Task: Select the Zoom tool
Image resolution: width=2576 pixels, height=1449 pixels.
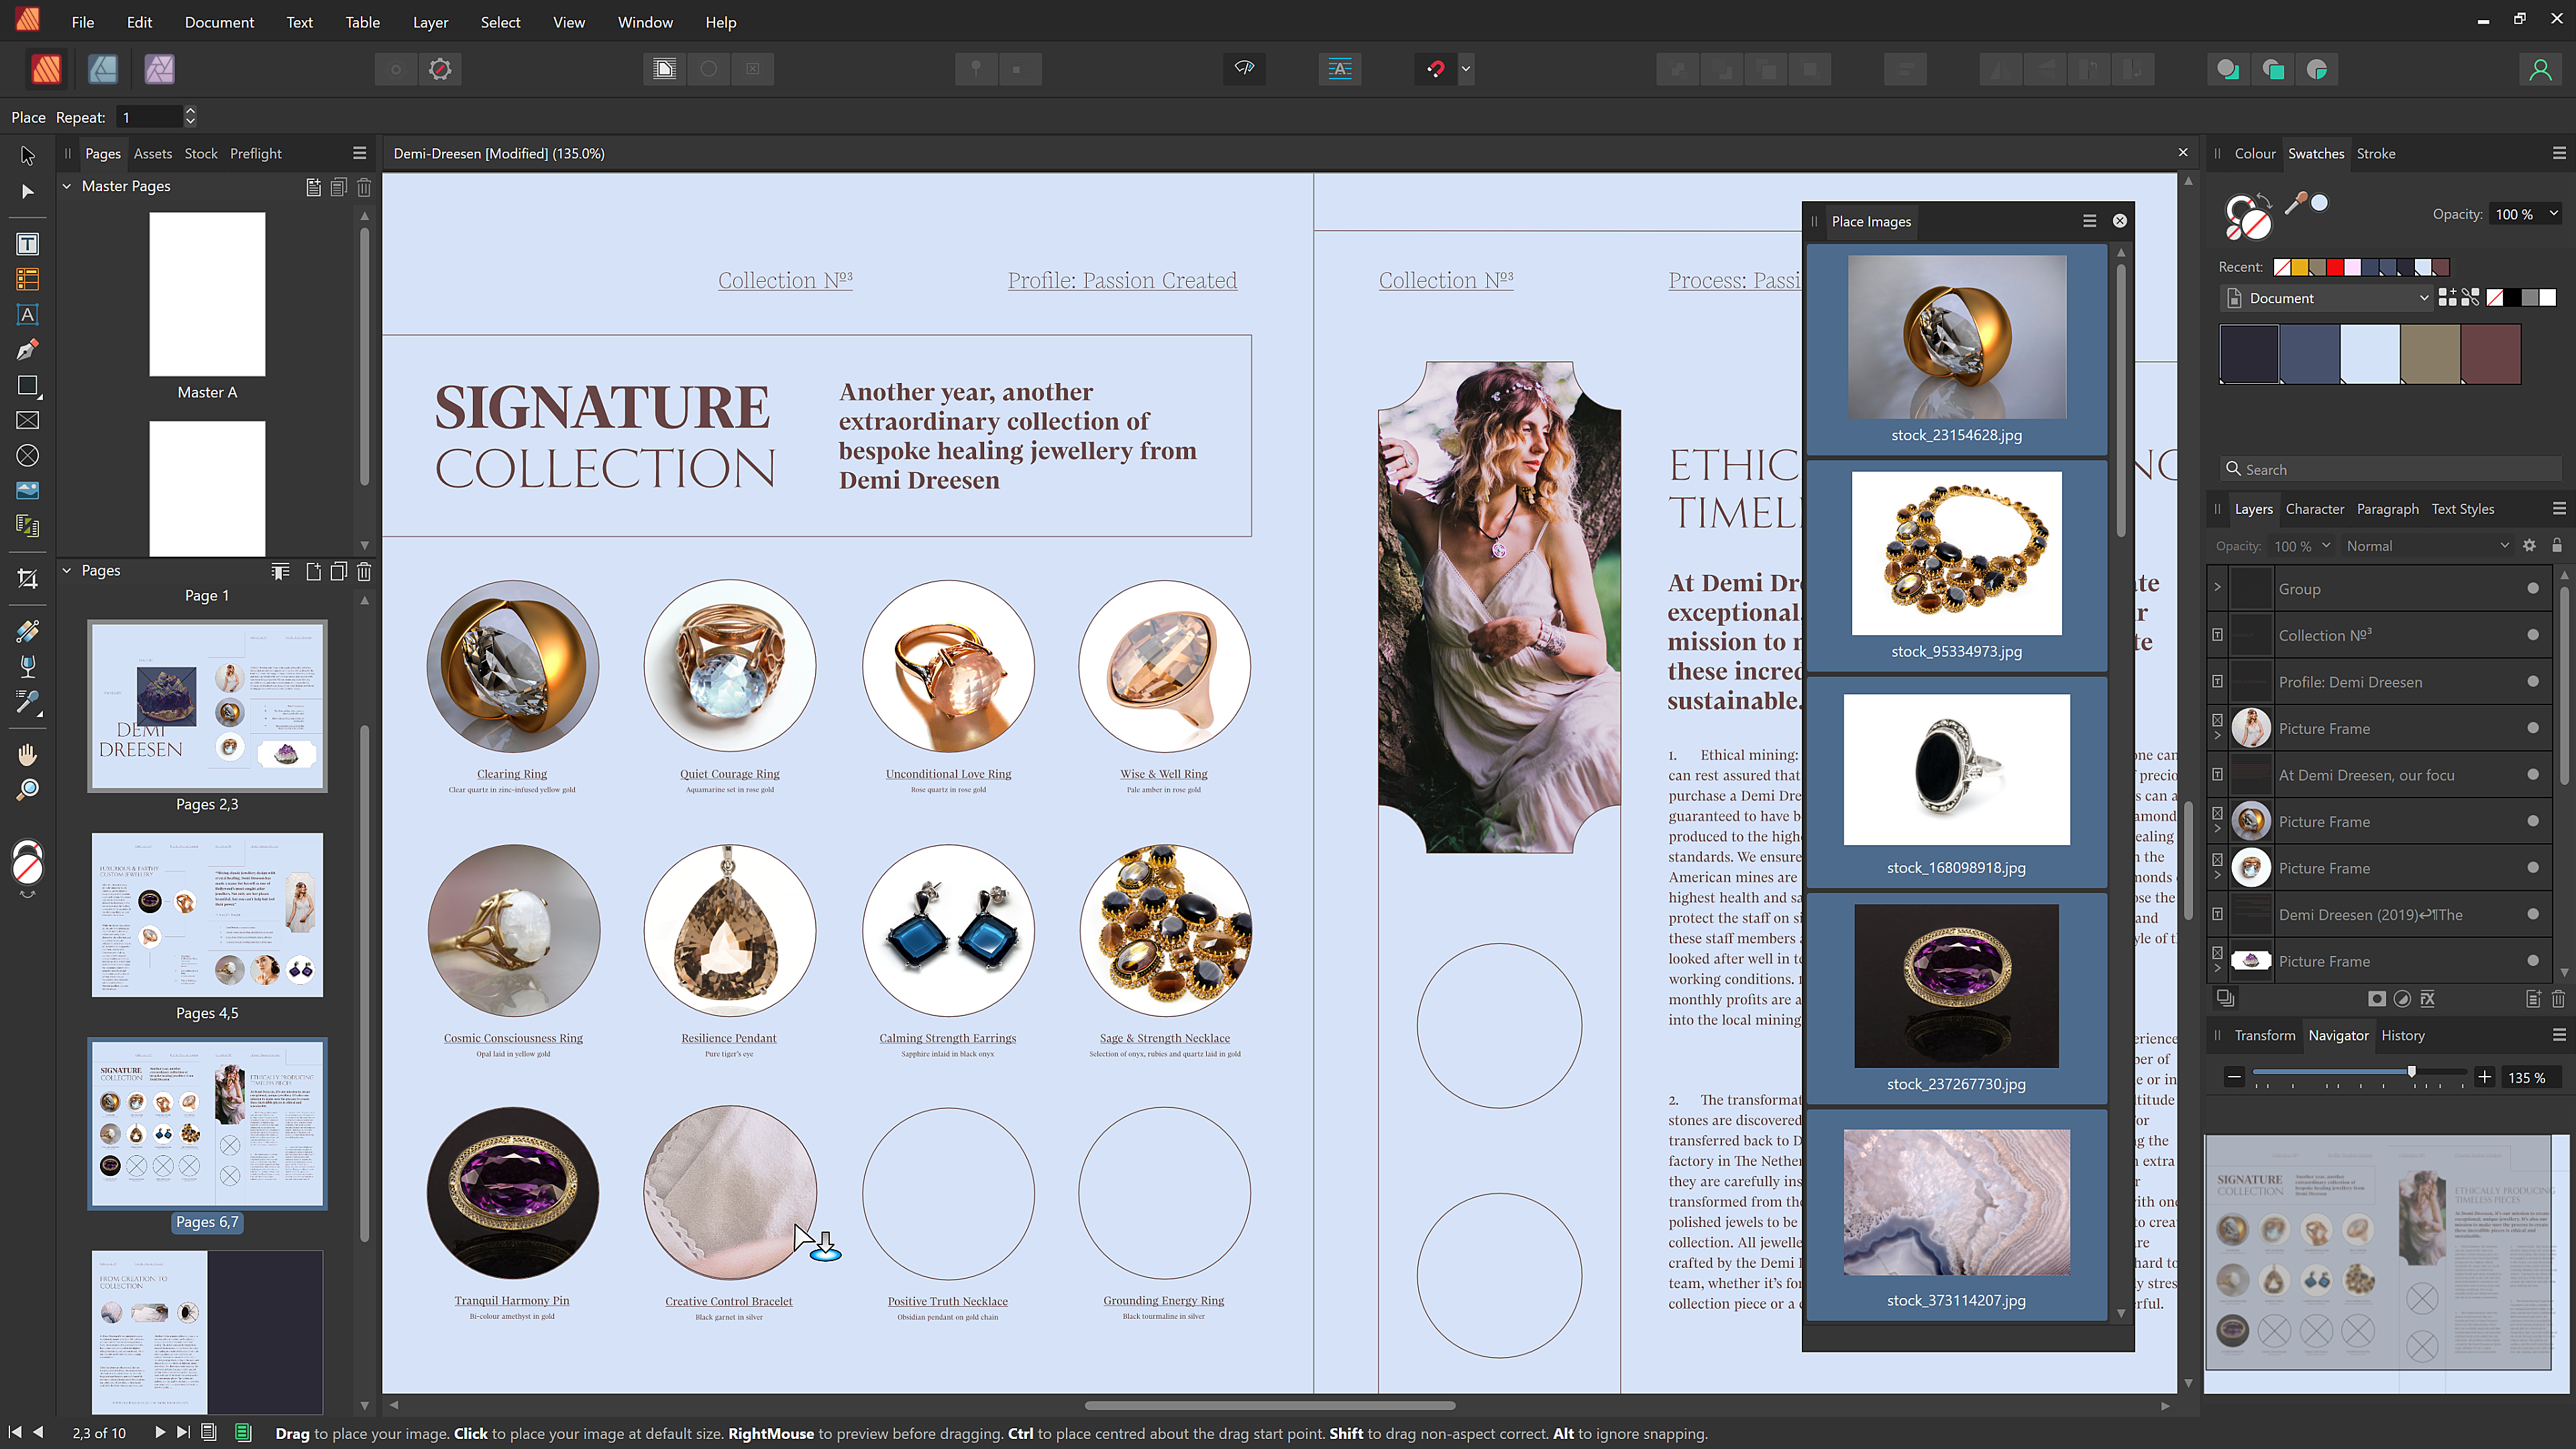Action: pyautogui.click(x=27, y=790)
